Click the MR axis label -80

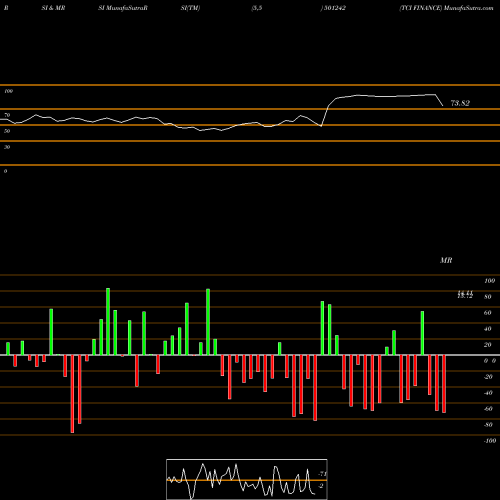click(x=488, y=425)
